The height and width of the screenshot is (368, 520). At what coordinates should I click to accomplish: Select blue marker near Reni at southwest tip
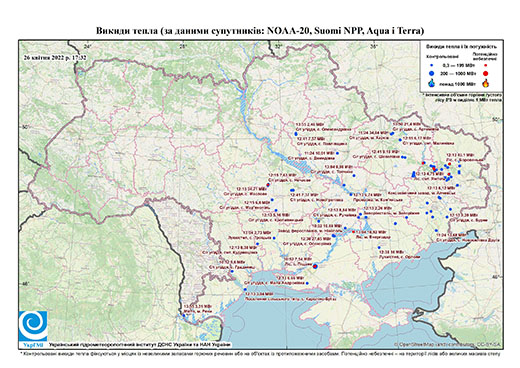click(183, 315)
